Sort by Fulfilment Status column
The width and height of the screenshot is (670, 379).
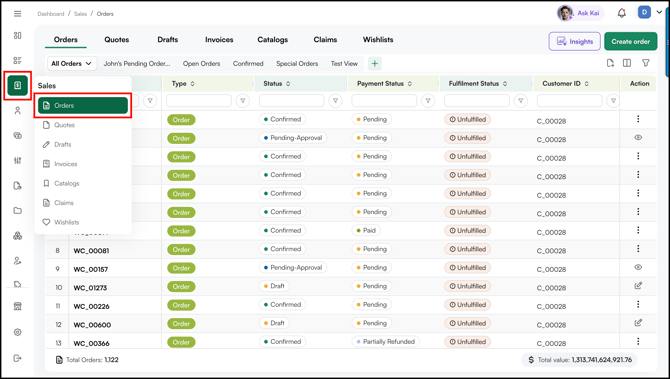505,84
